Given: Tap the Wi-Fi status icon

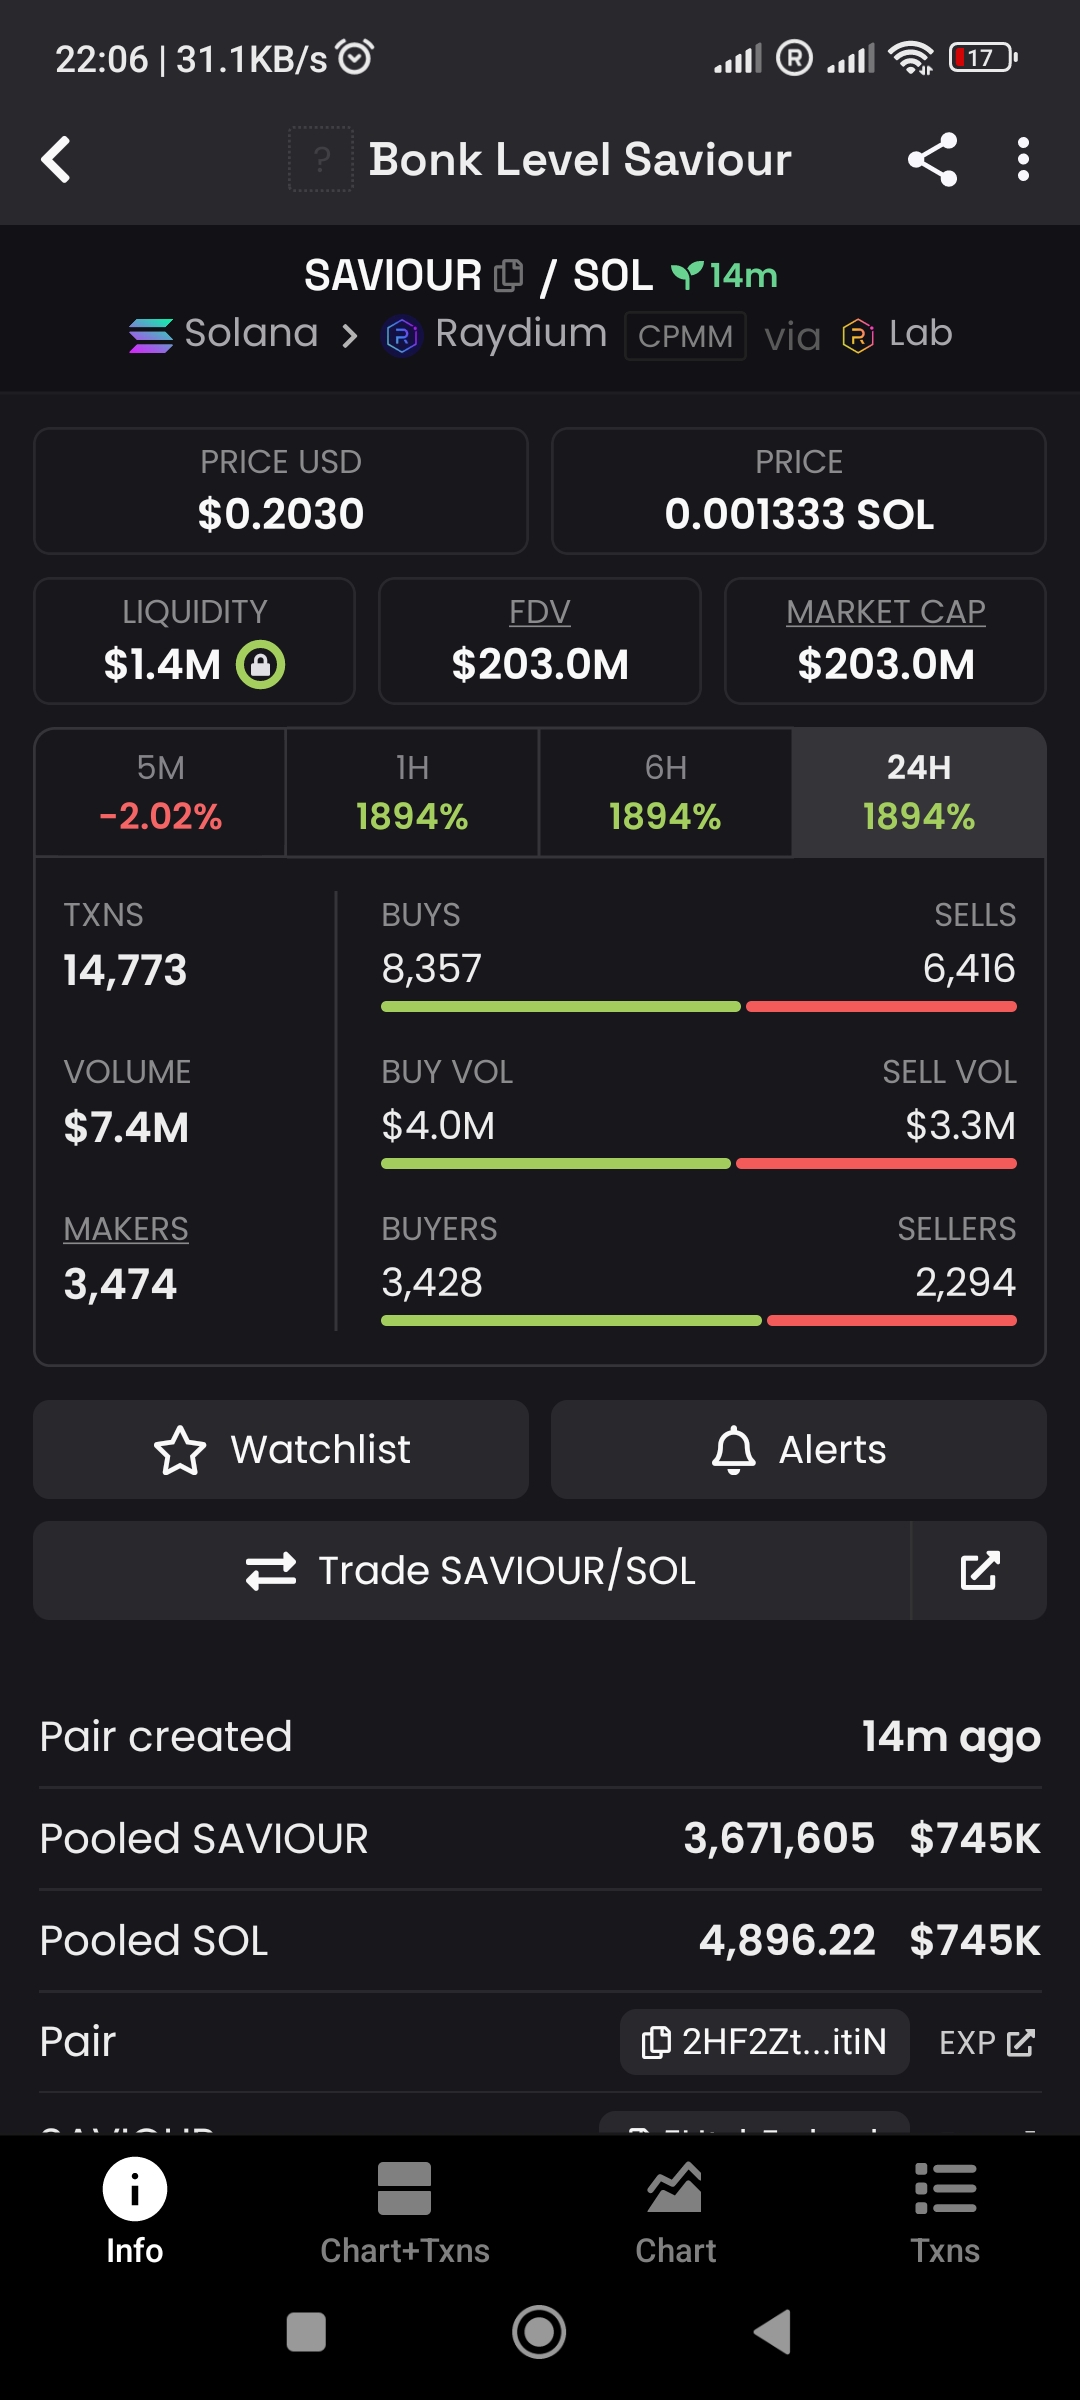Looking at the screenshot, I should (x=911, y=58).
